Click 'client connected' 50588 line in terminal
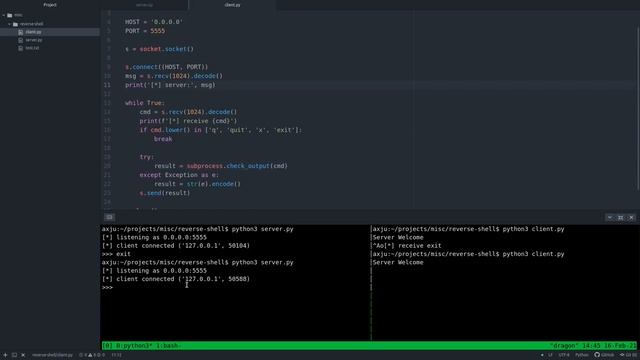The height and width of the screenshot is (360, 640). coord(176,279)
